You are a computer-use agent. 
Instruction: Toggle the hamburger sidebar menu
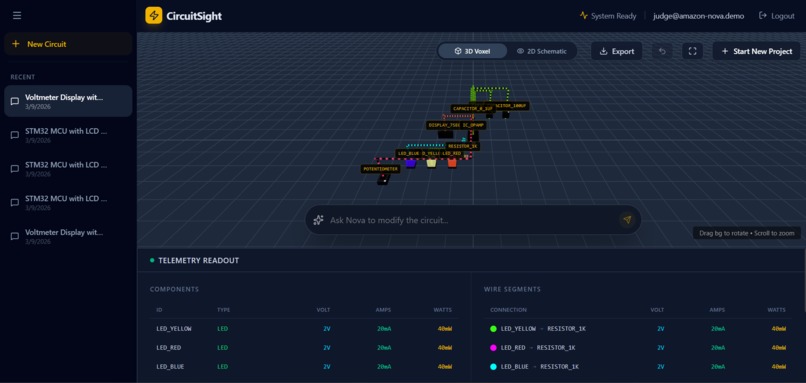tap(17, 15)
